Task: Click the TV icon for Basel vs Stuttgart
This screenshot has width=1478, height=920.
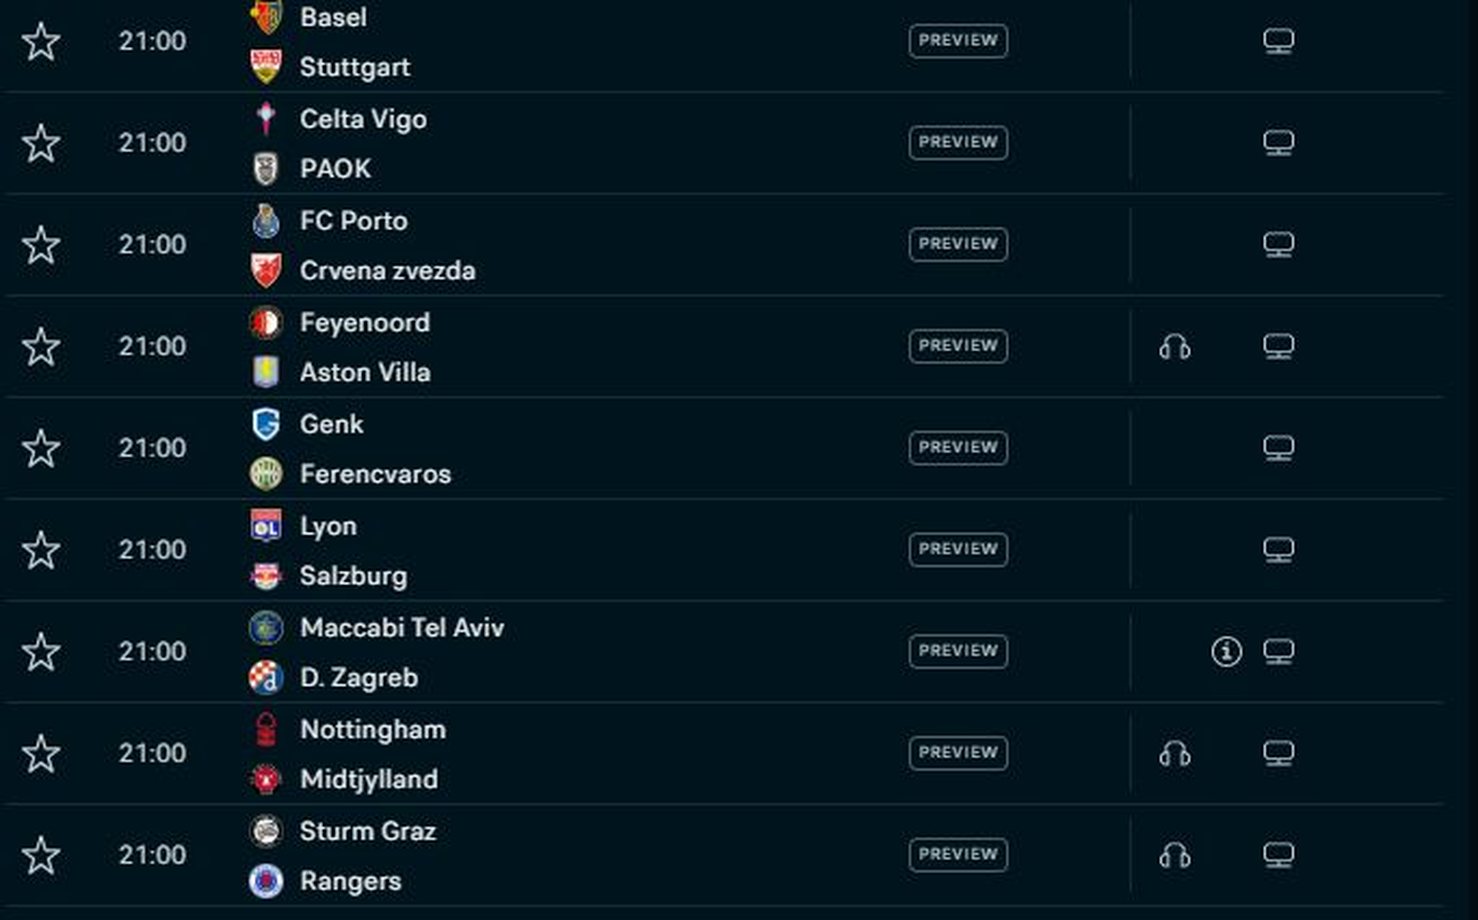Action: pos(1278,42)
